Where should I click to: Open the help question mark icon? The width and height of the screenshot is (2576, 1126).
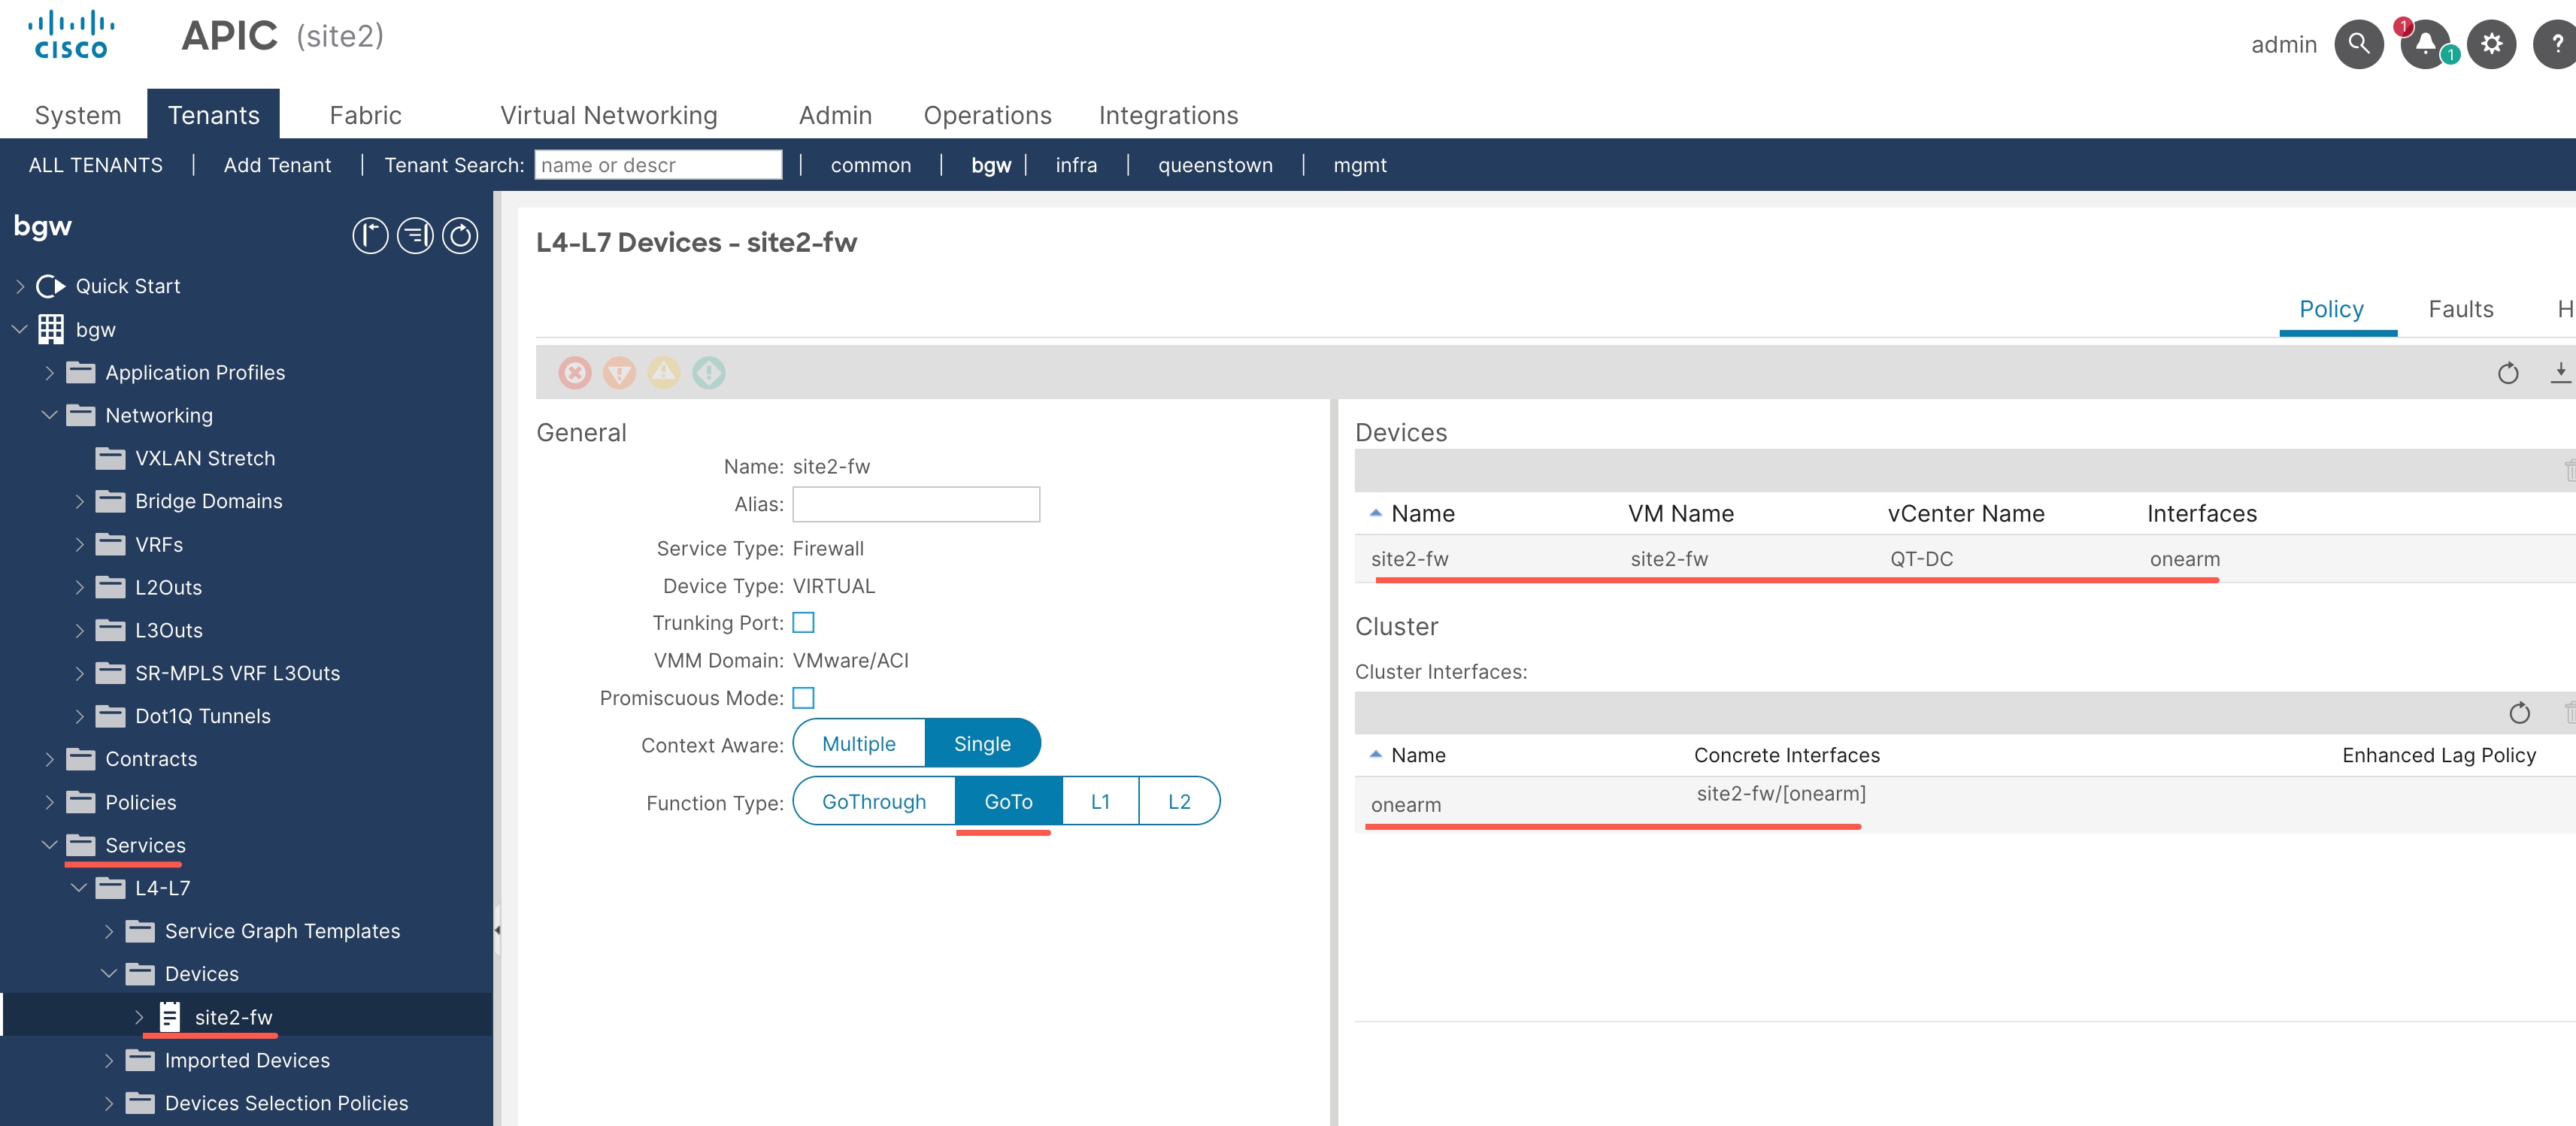[x=2556, y=44]
